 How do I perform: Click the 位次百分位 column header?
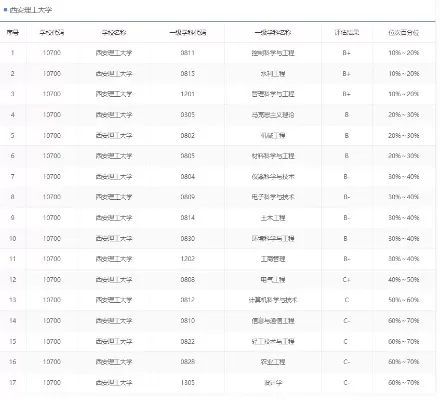pyautogui.click(x=404, y=33)
